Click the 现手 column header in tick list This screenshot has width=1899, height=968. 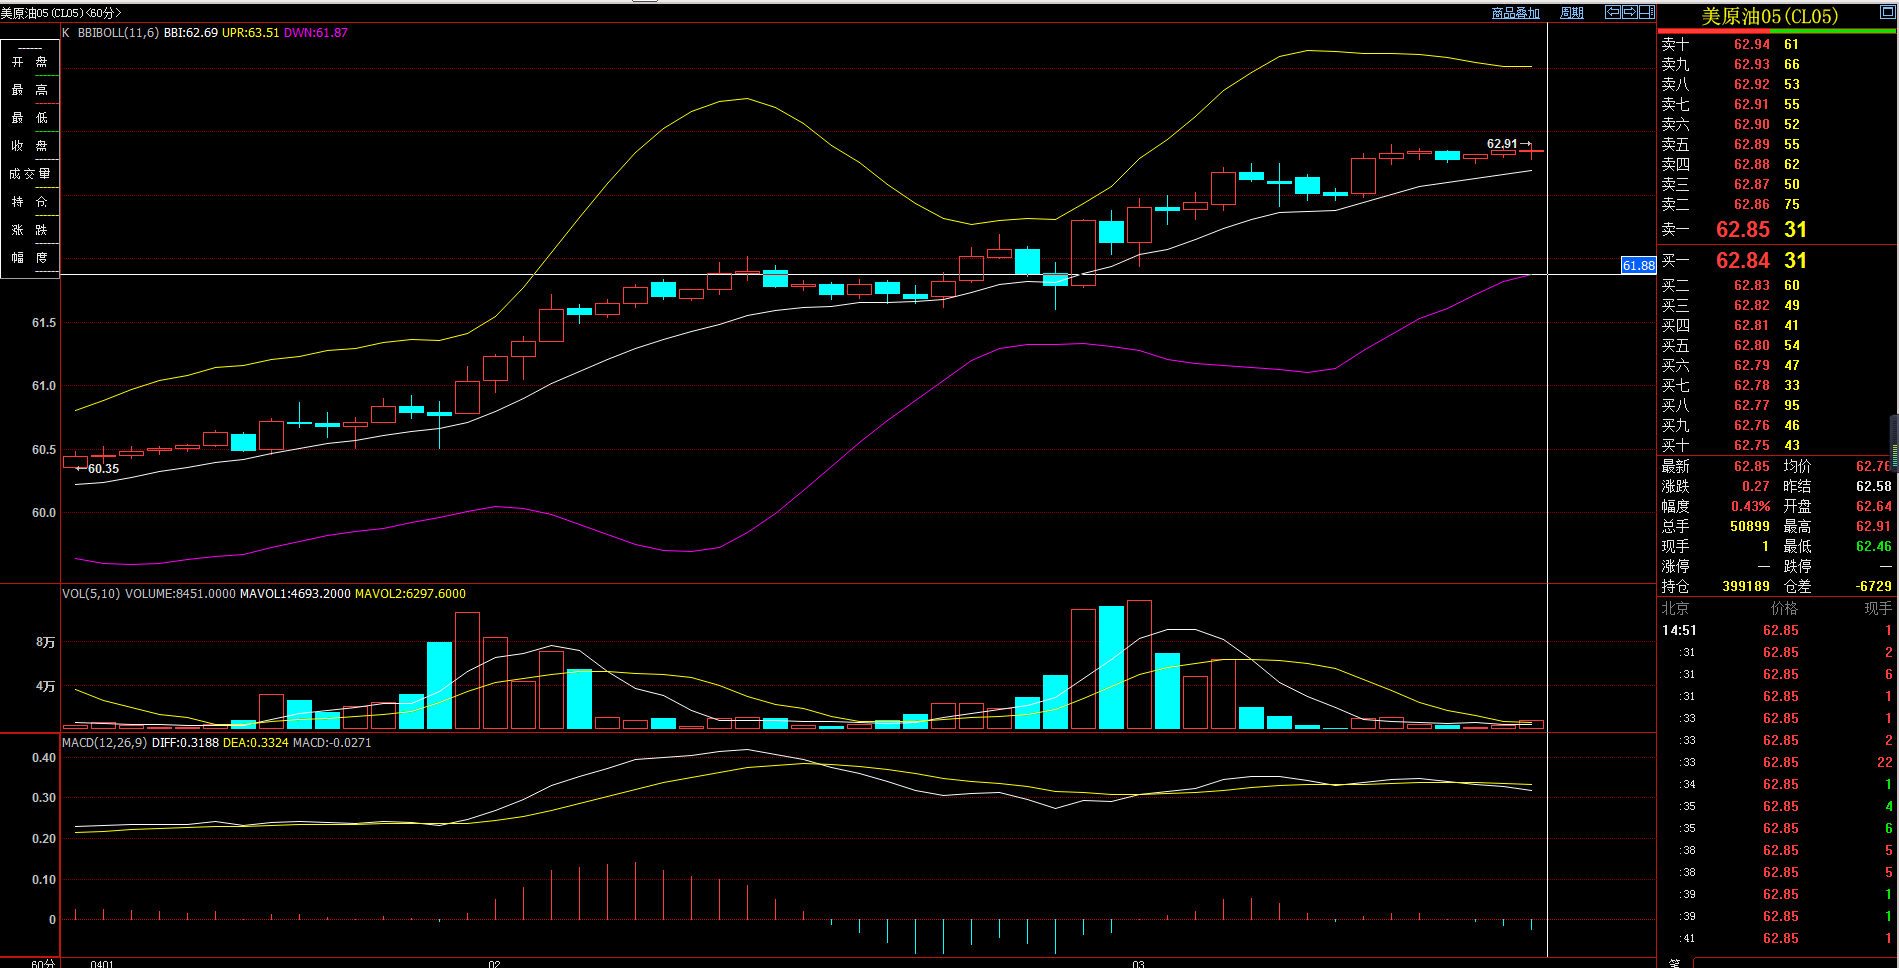1878,608
